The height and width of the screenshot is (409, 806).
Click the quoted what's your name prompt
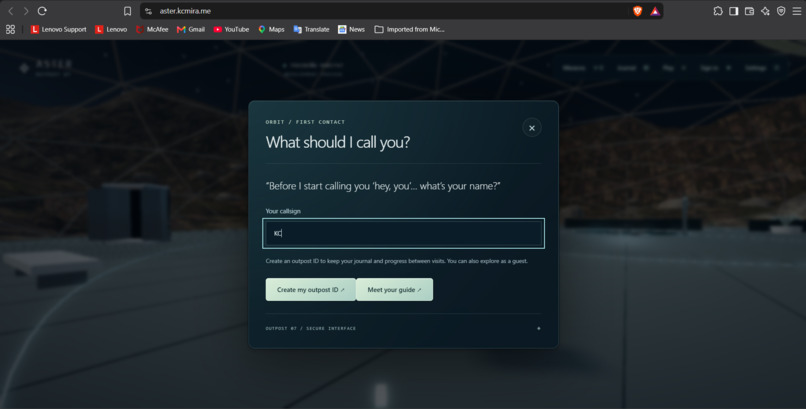point(383,186)
